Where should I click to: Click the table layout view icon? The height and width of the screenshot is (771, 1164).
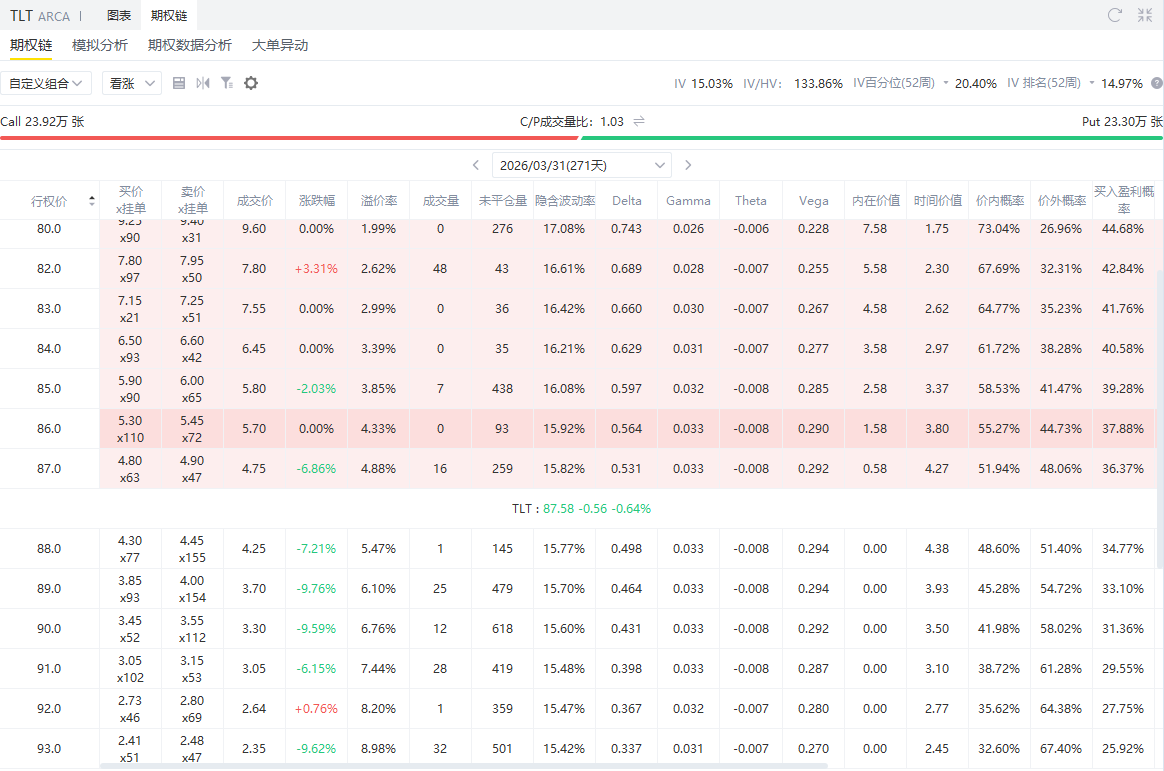coord(179,83)
